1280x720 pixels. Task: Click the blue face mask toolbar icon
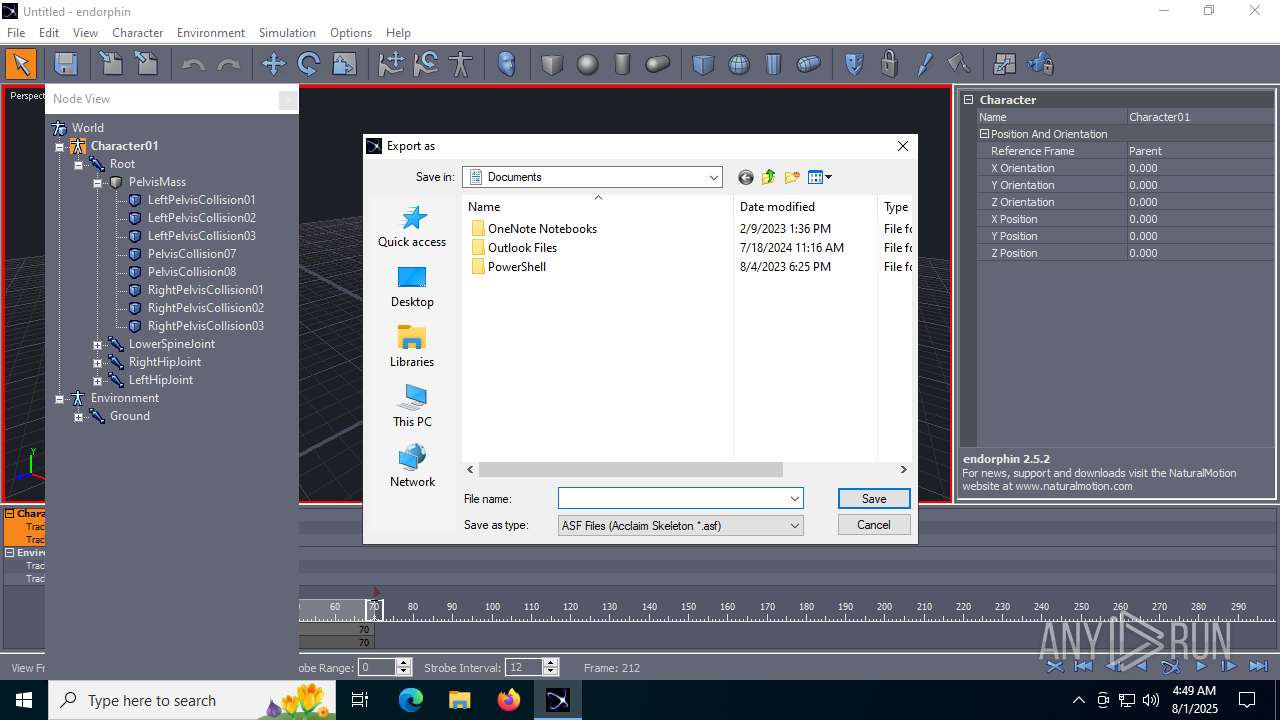[507, 65]
